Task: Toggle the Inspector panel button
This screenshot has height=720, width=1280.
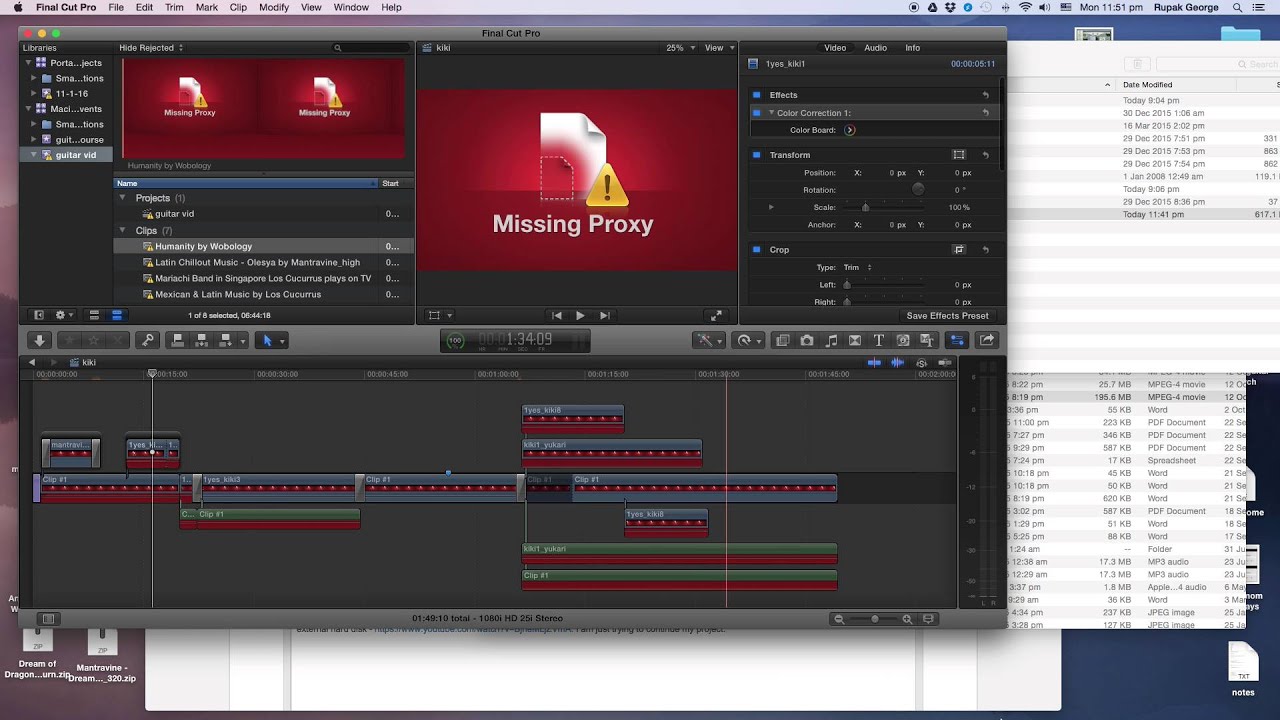Action: tap(957, 340)
